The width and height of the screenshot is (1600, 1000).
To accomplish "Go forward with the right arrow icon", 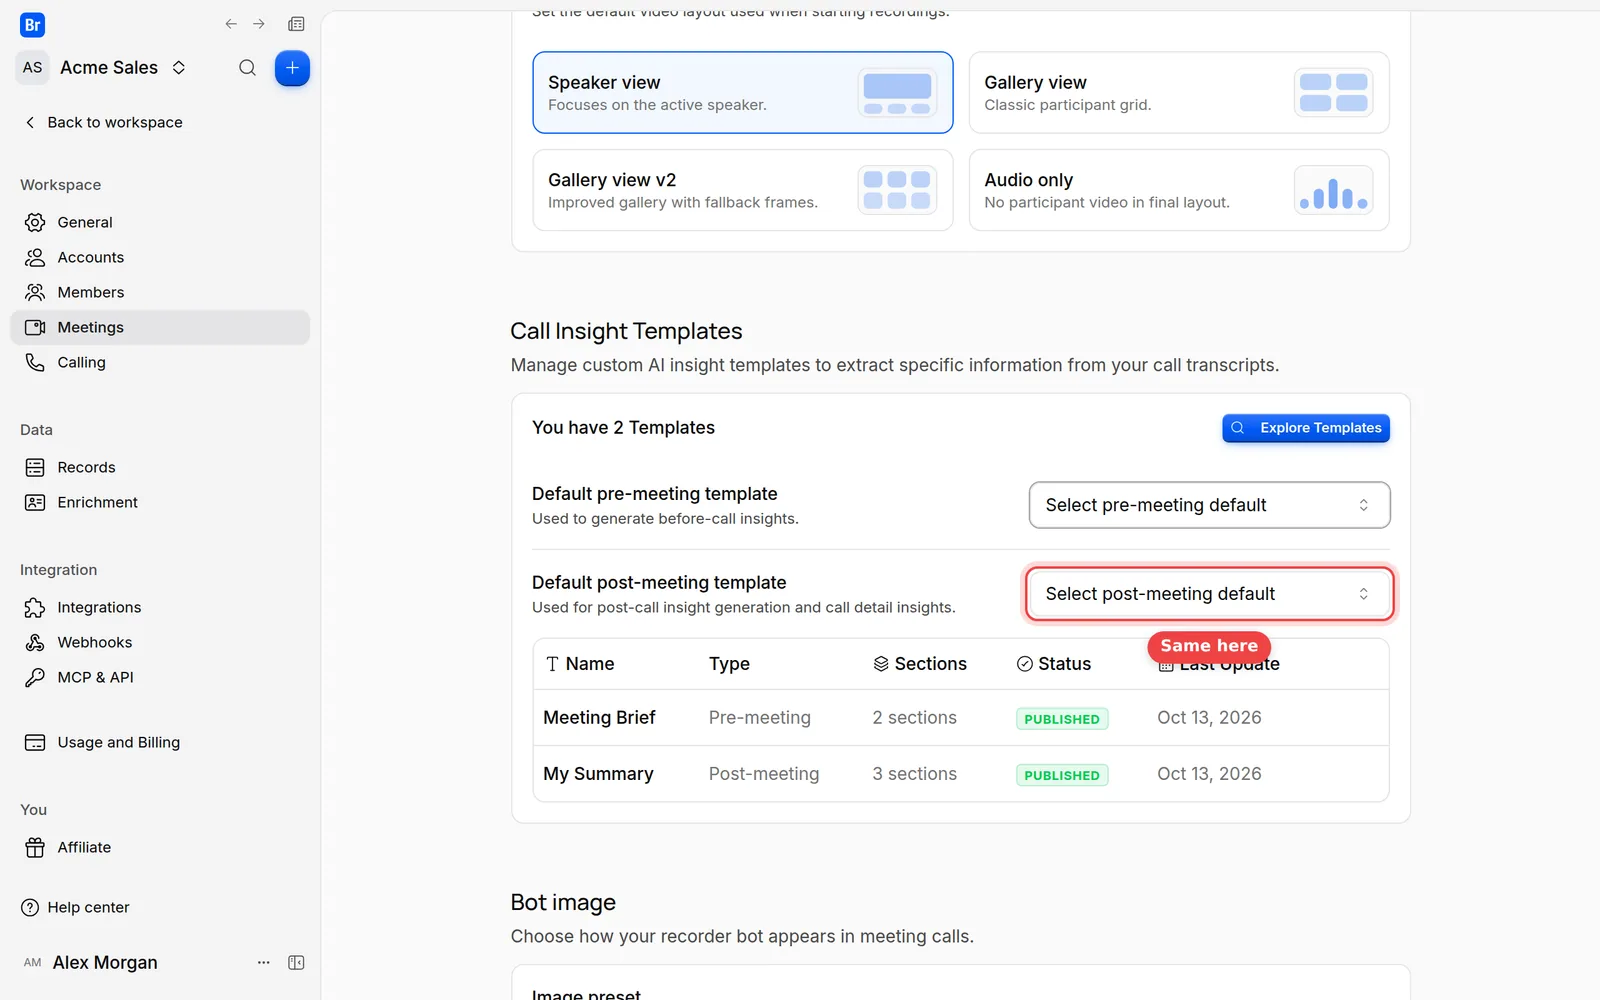I will [x=259, y=24].
